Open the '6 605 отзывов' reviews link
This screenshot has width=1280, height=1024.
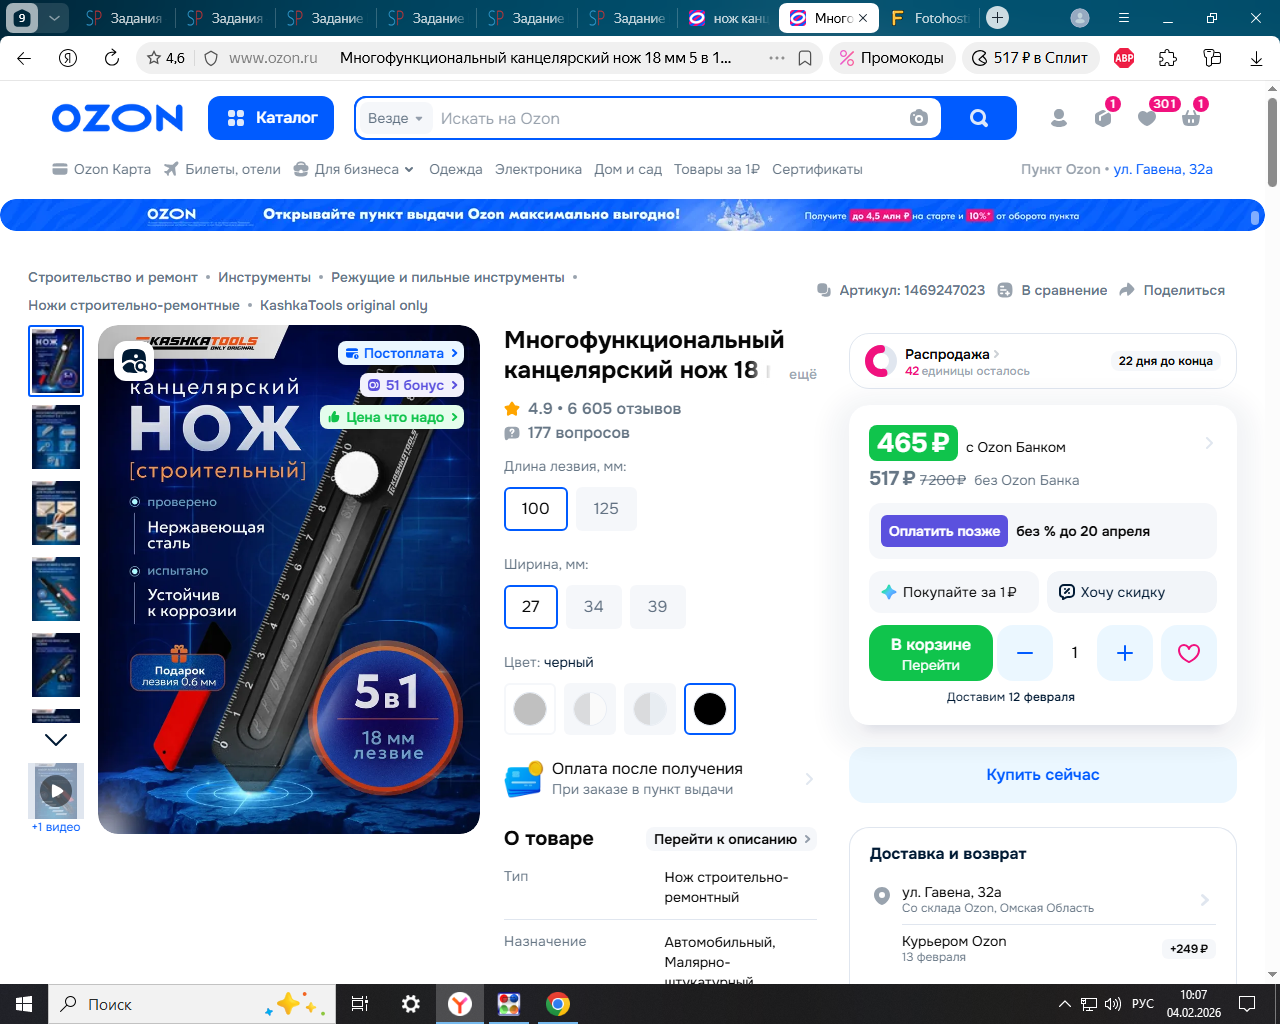(x=624, y=408)
